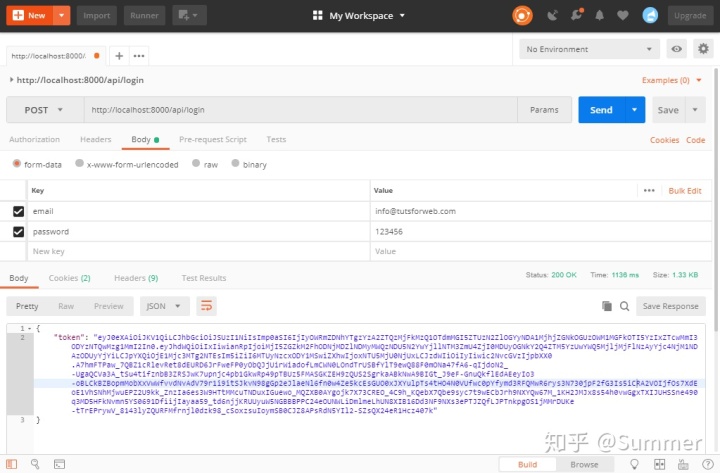Switch to response Cookies (2) tab

[x=69, y=278]
